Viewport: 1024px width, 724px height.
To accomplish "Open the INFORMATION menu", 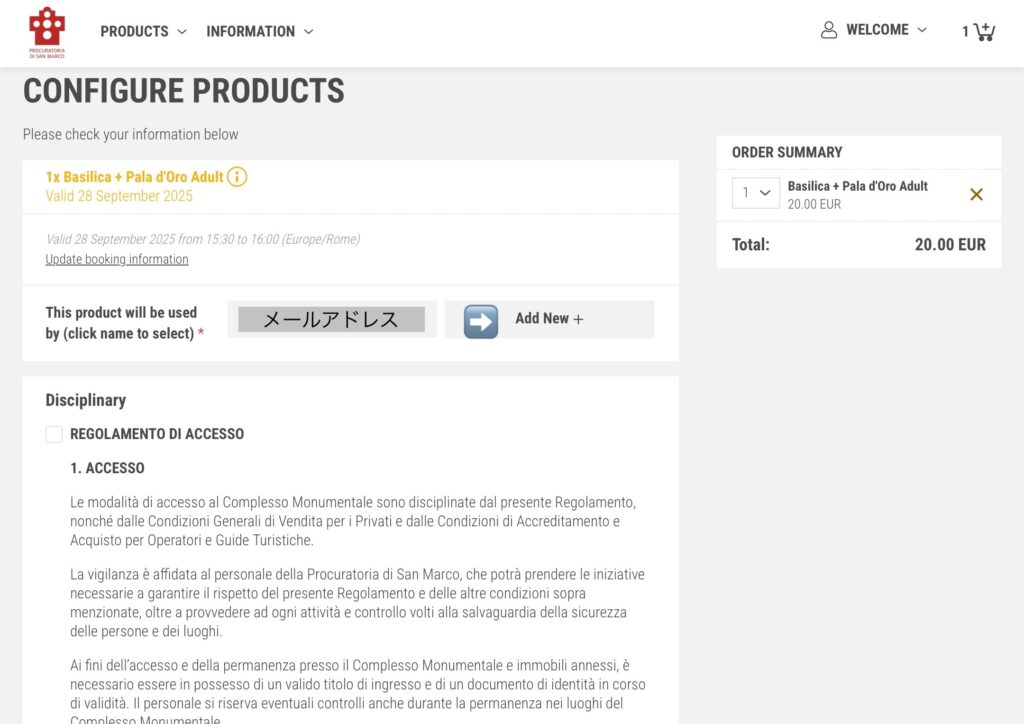I will (250, 32).
